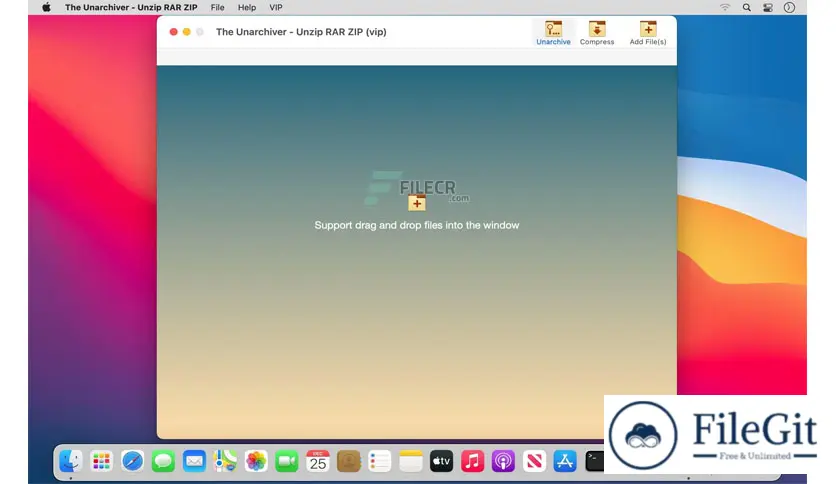
Task: Click the clock icon in the menu bar
Action: [789, 7]
